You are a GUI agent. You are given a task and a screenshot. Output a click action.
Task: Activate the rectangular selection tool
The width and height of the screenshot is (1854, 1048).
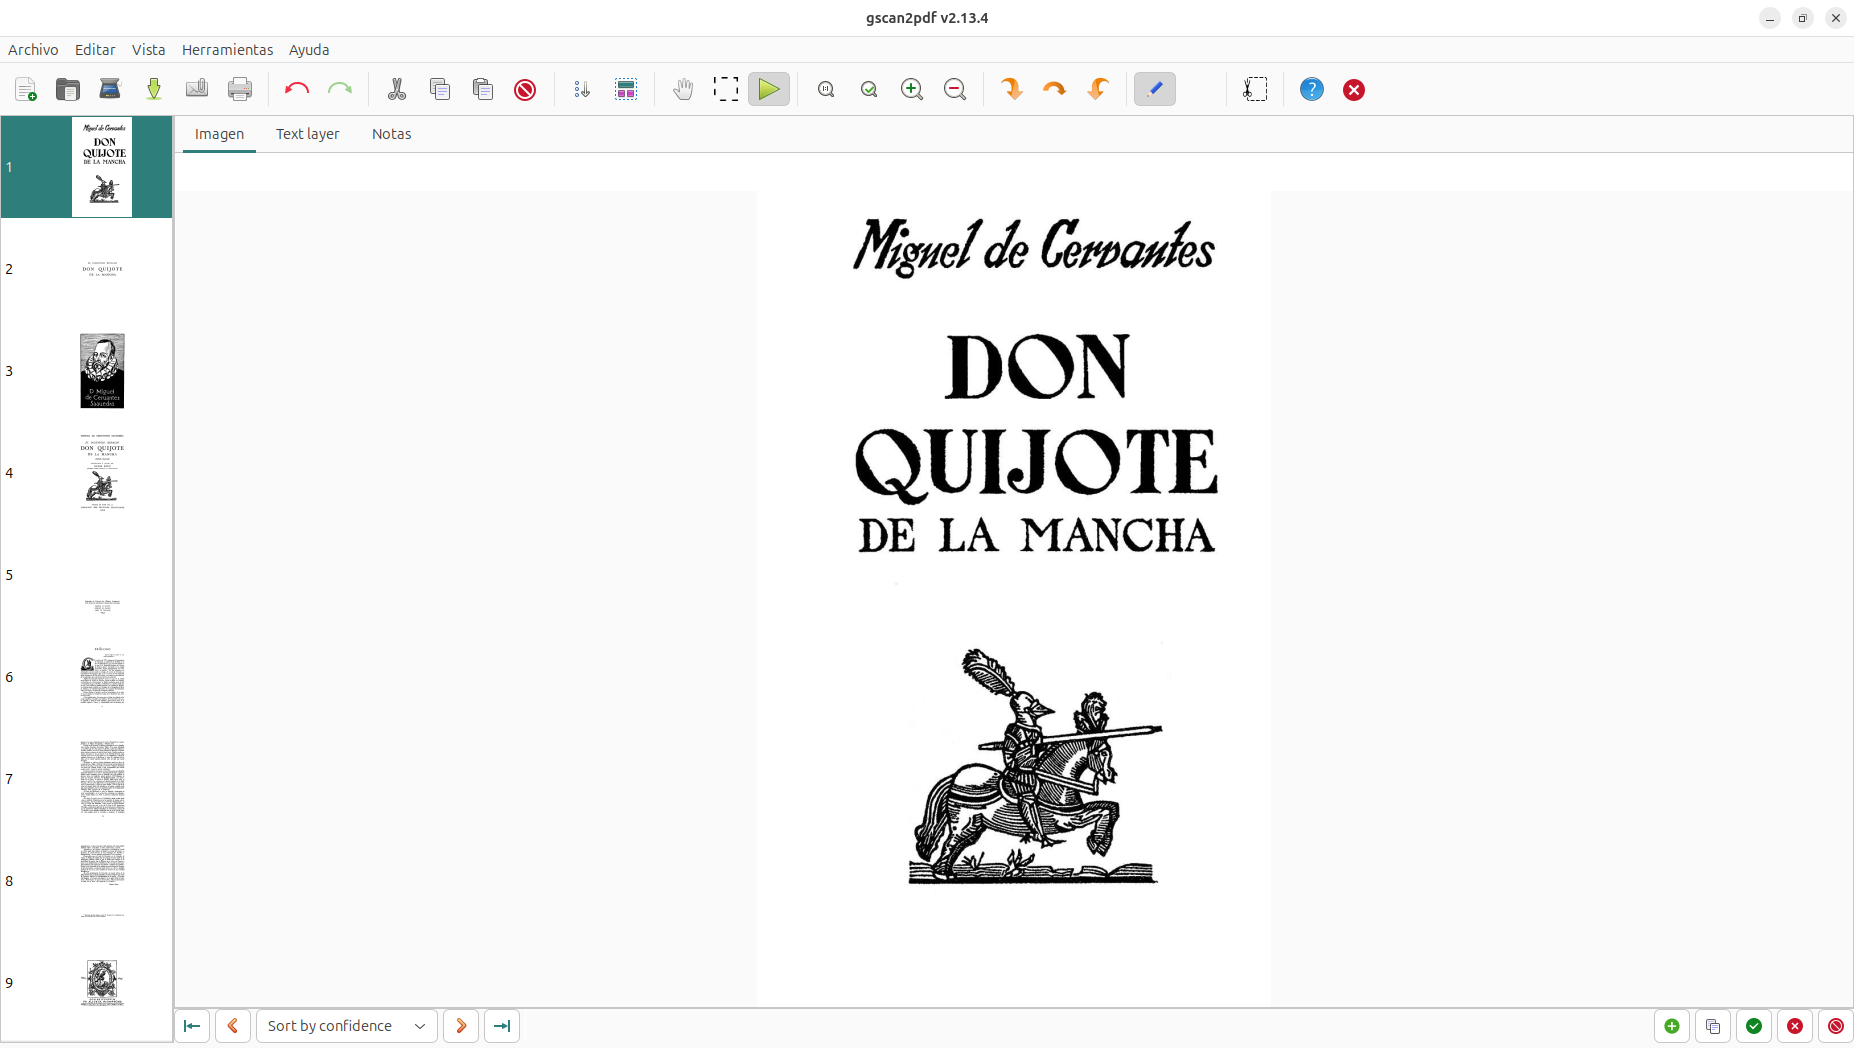[726, 90]
